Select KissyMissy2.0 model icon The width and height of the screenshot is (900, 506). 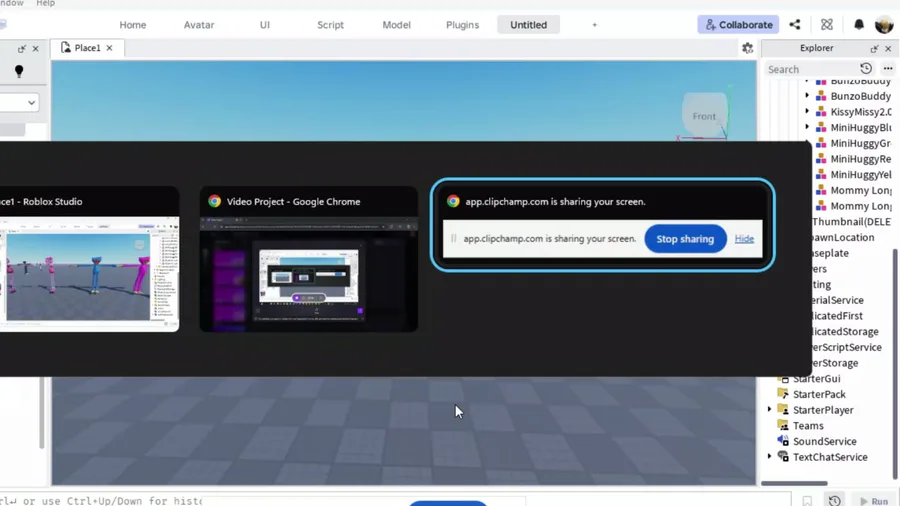(x=821, y=111)
